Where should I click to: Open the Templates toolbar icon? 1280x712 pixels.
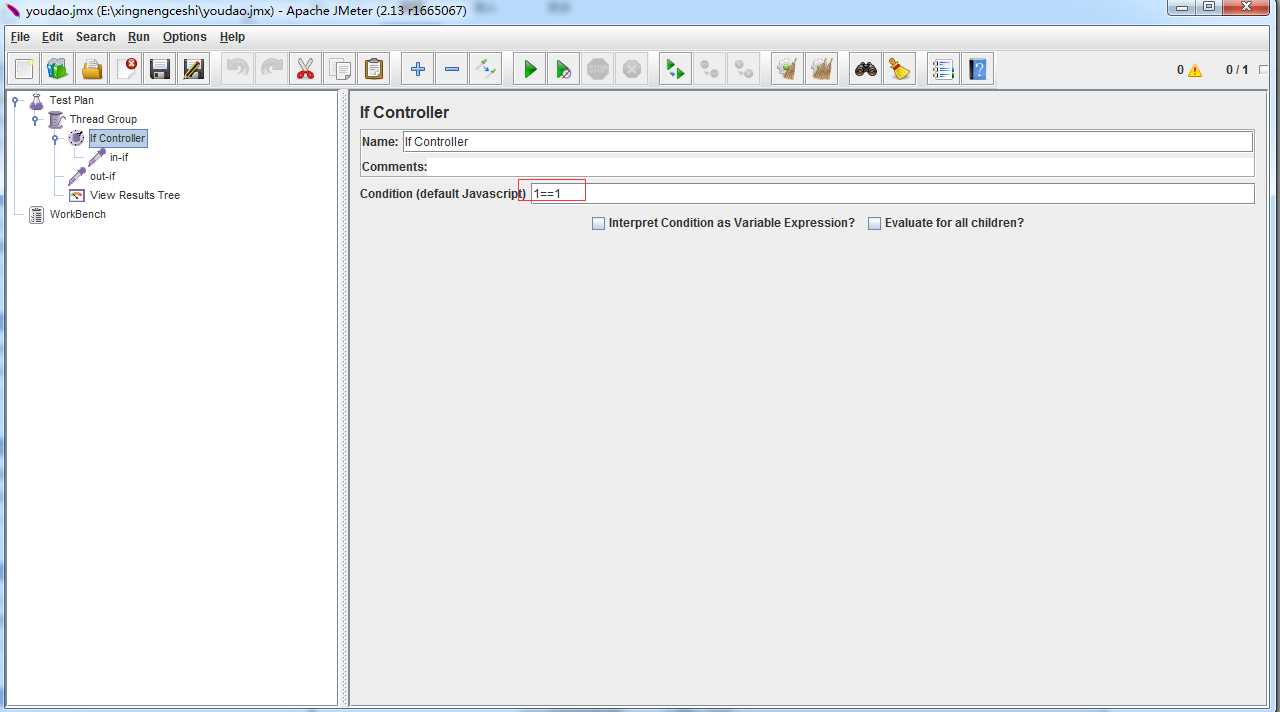58,69
